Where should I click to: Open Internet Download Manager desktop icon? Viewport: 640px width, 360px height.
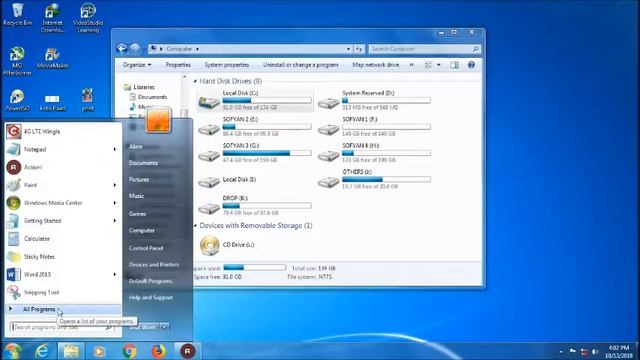click(x=52, y=18)
